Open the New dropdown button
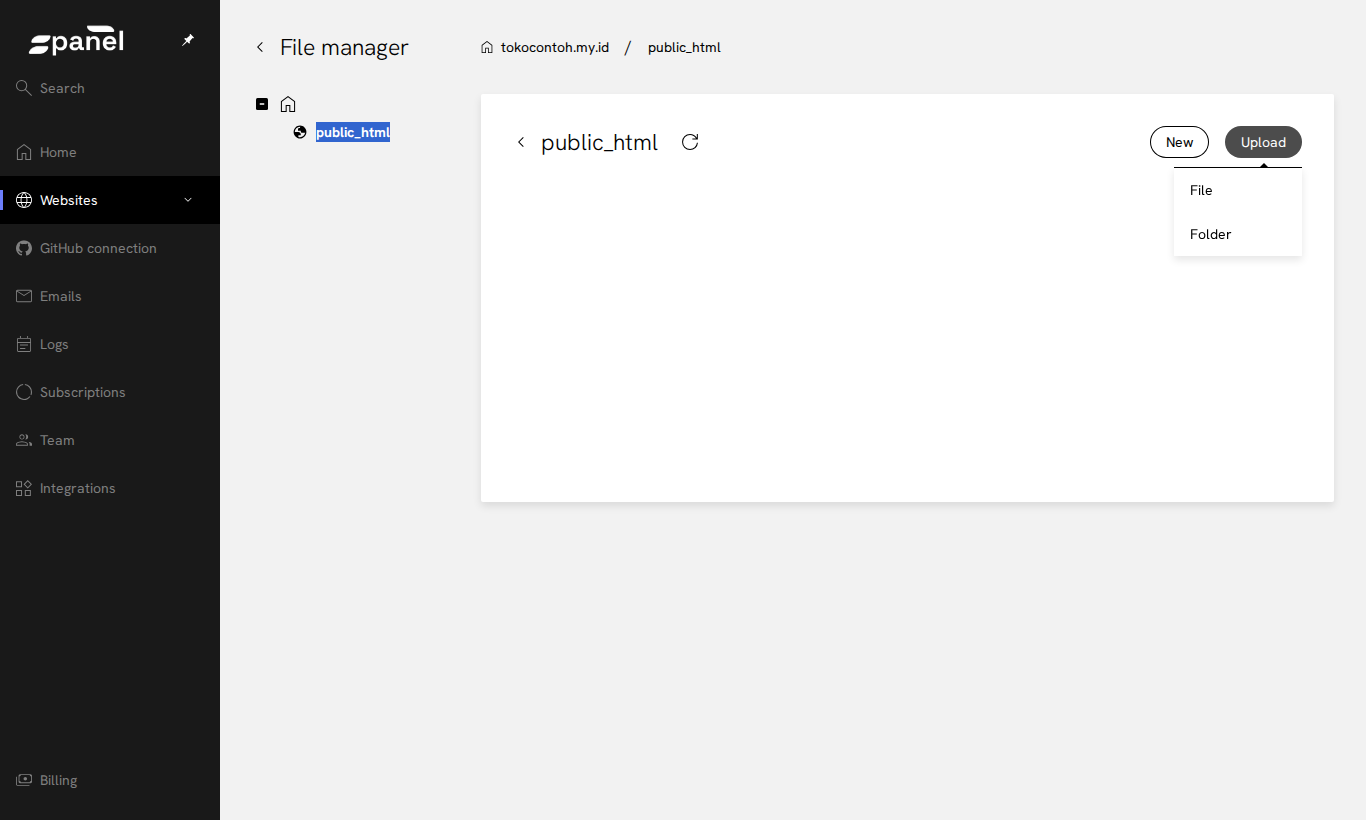This screenshot has width=1366, height=820. point(1179,142)
